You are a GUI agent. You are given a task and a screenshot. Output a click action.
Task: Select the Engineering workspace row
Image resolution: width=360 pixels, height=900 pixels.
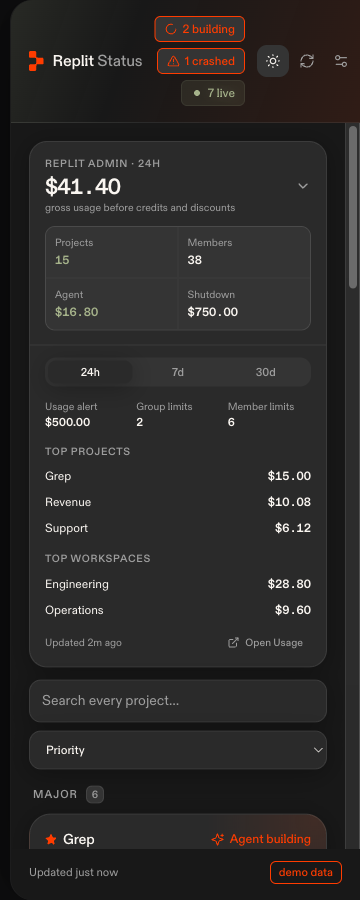click(x=178, y=584)
